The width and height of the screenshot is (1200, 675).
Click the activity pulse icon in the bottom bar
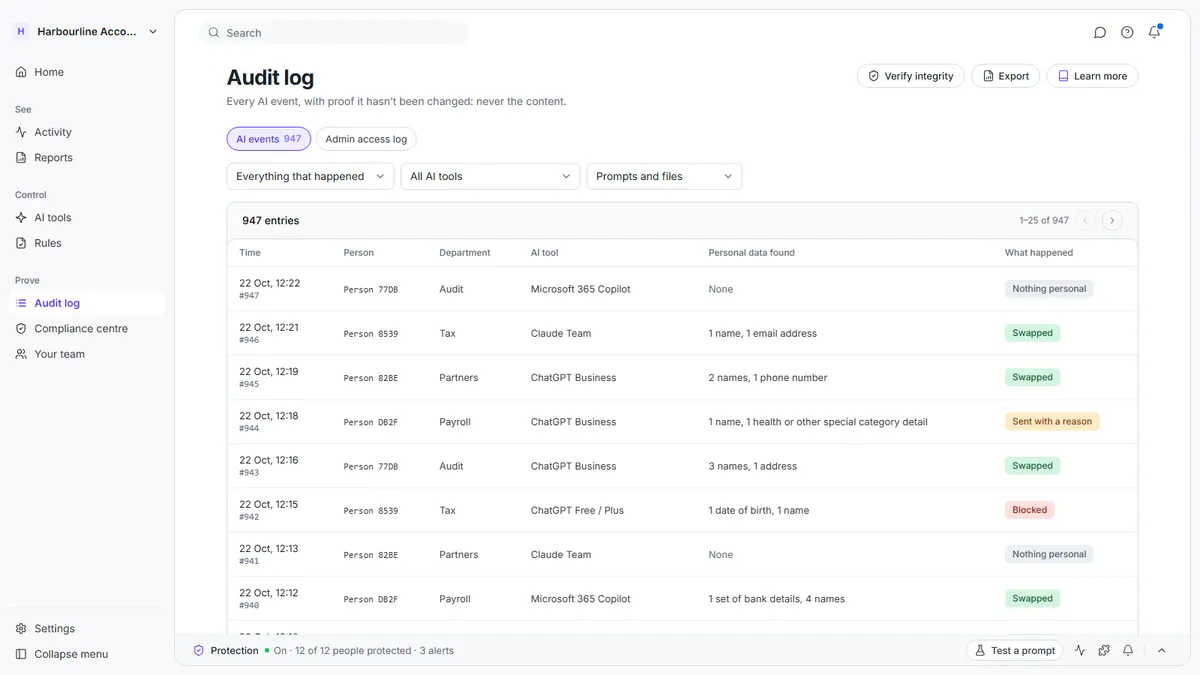pos(1080,650)
